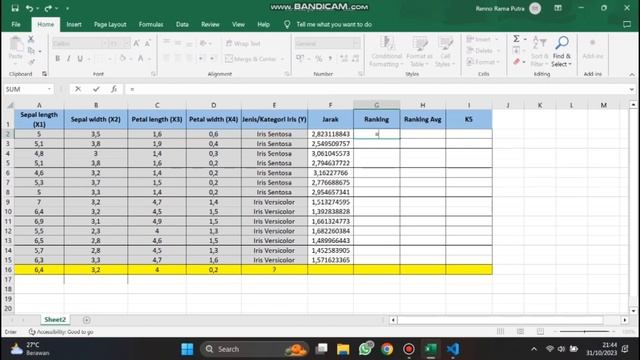Click the Ribbon Display Options icon
This screenshot has width=640, height=360.
click(x=558, y=8)
